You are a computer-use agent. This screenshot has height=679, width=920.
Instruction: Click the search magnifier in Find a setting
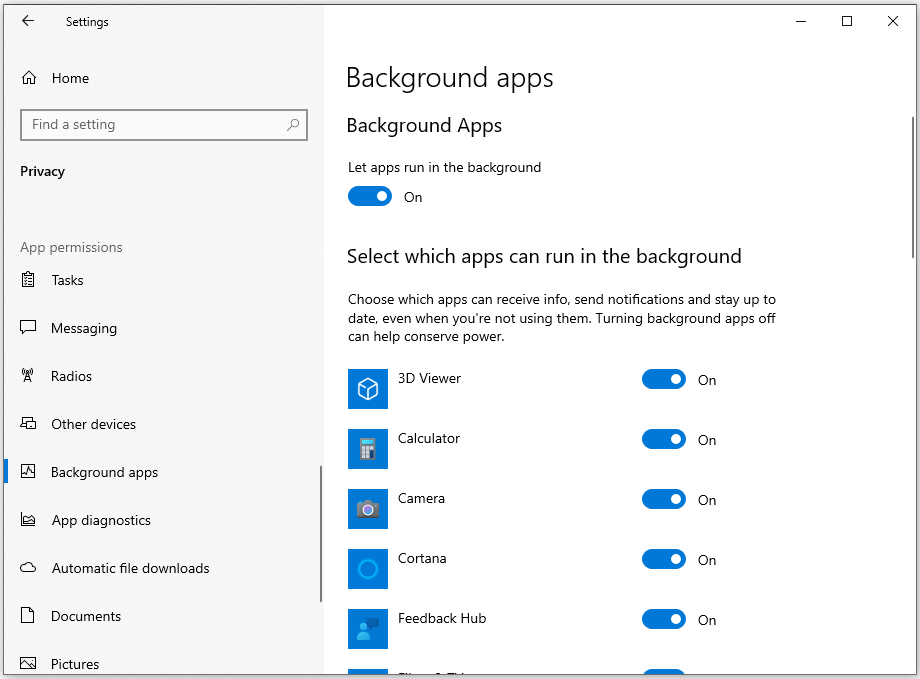(291, 124)
